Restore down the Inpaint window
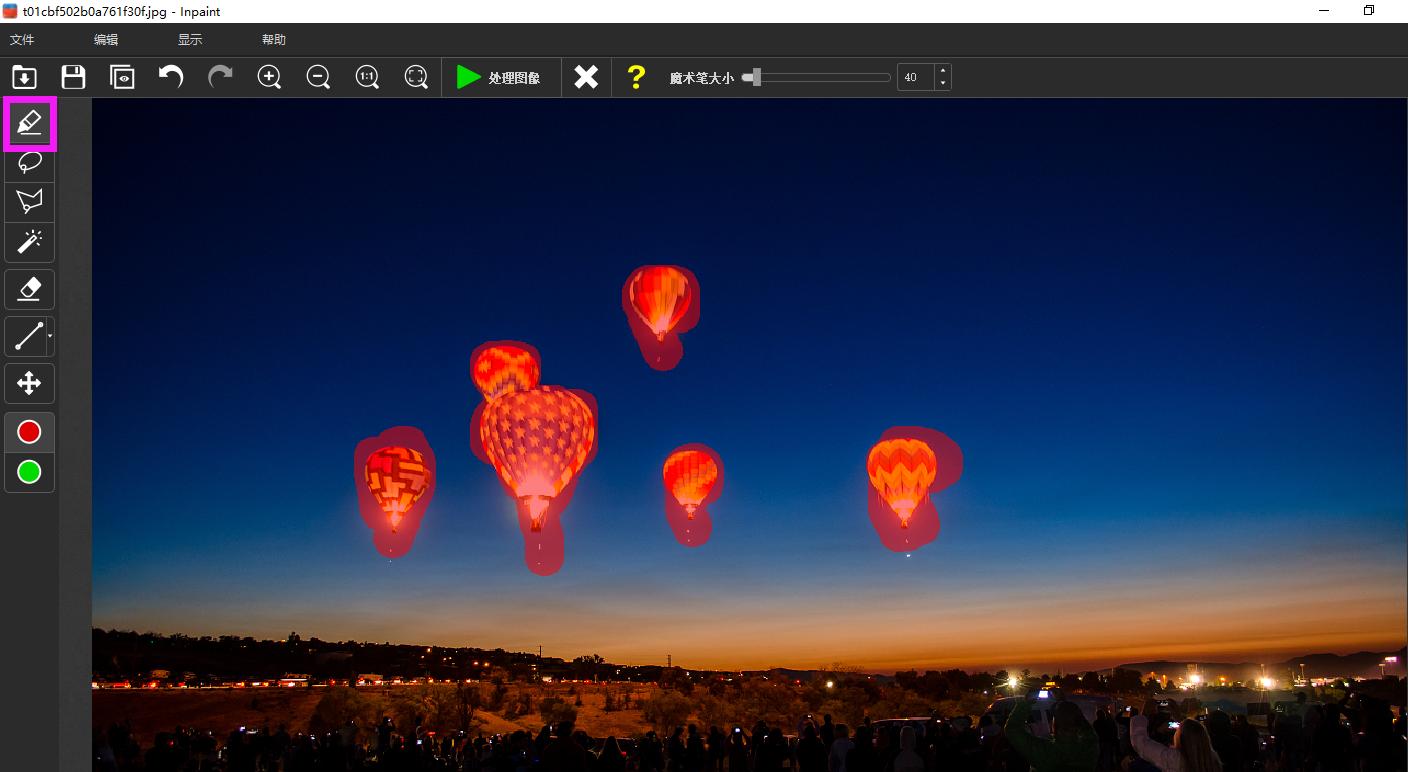1408x772 pixels. tap(1369, 11)
